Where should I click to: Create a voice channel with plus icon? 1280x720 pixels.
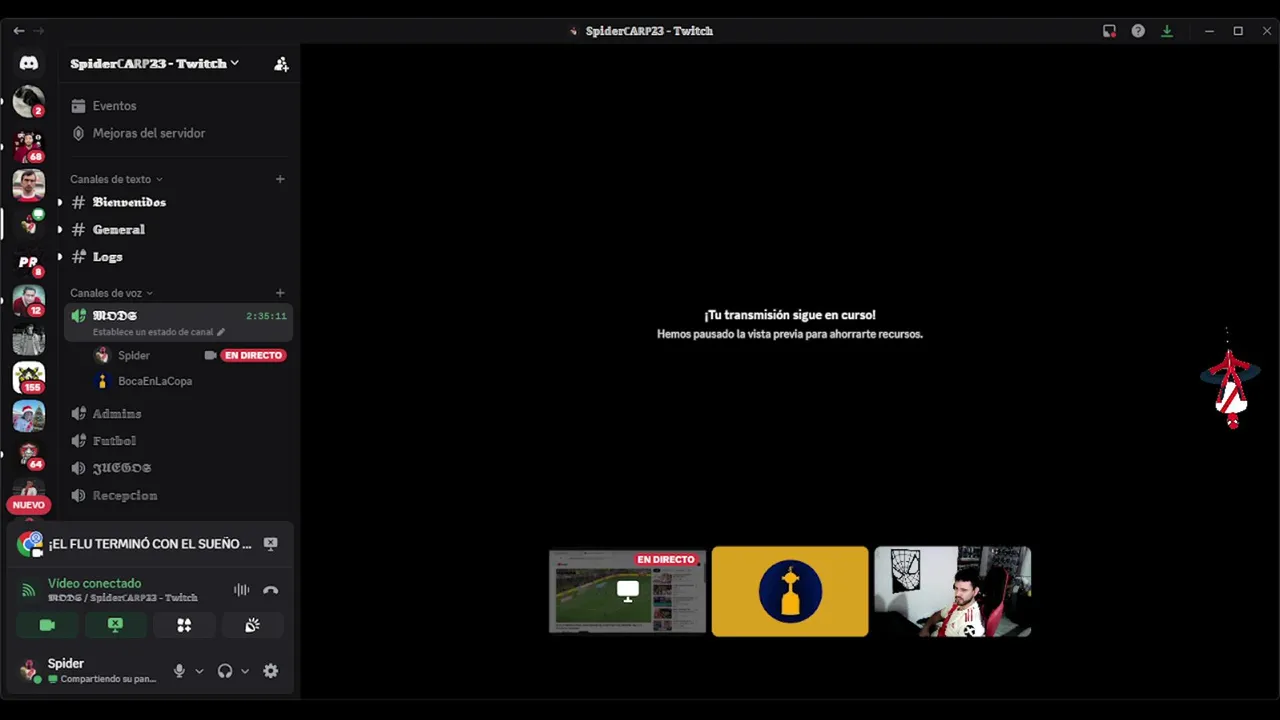tap(280, 293)
